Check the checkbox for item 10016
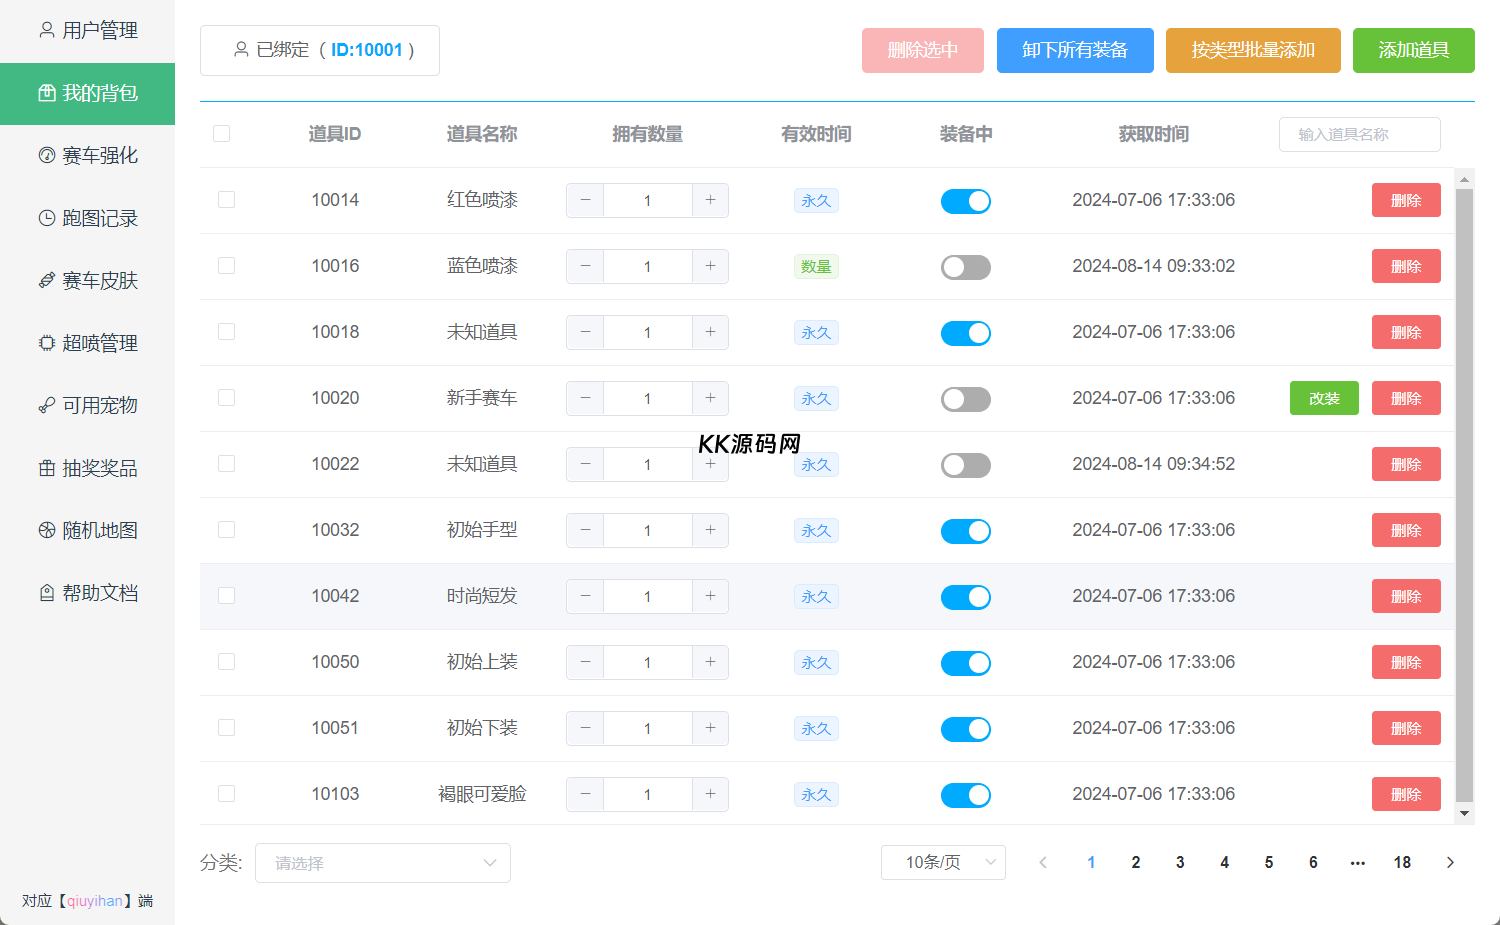 [x=227, y=266]
